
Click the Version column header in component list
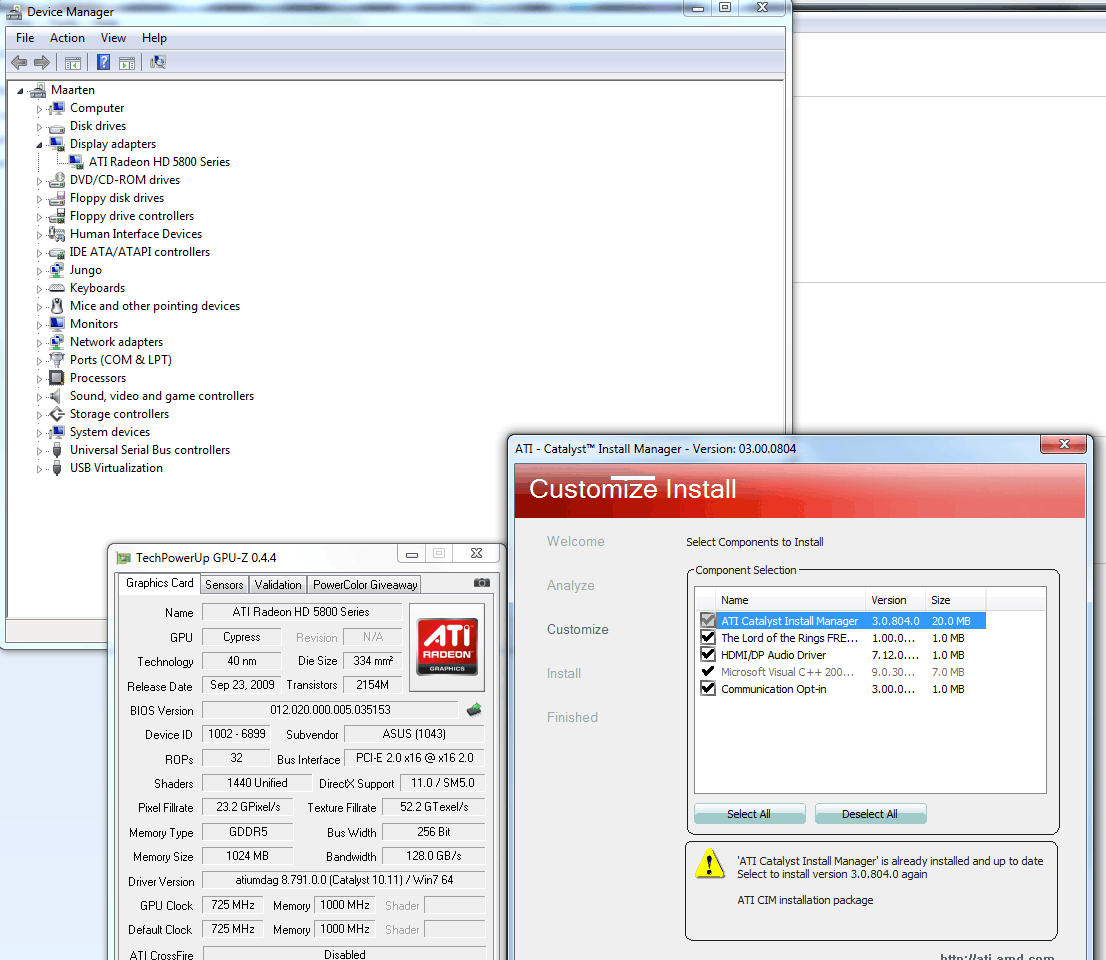click(895, 600)
